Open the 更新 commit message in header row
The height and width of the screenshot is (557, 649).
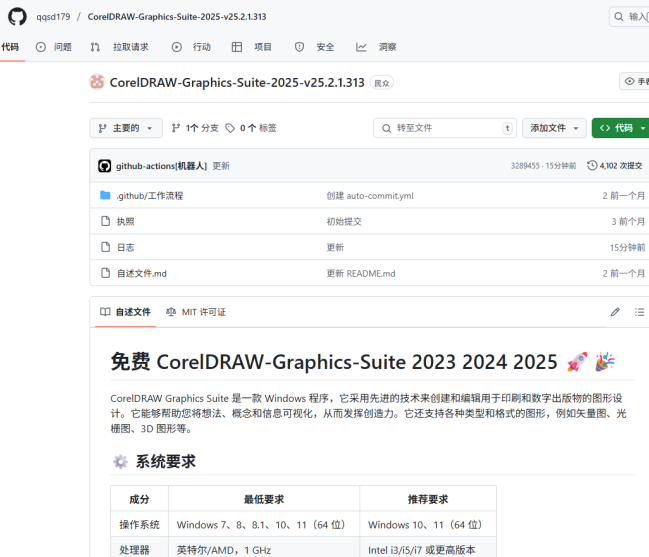coord(221,166)
